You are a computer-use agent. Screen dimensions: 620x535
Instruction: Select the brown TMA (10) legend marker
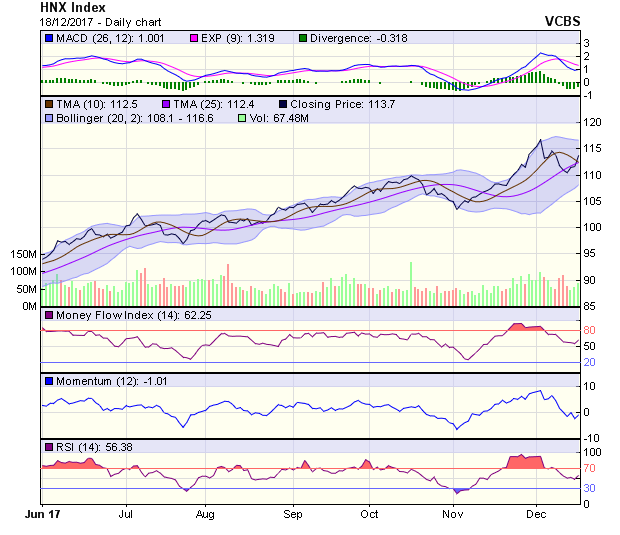click(49, 103)
